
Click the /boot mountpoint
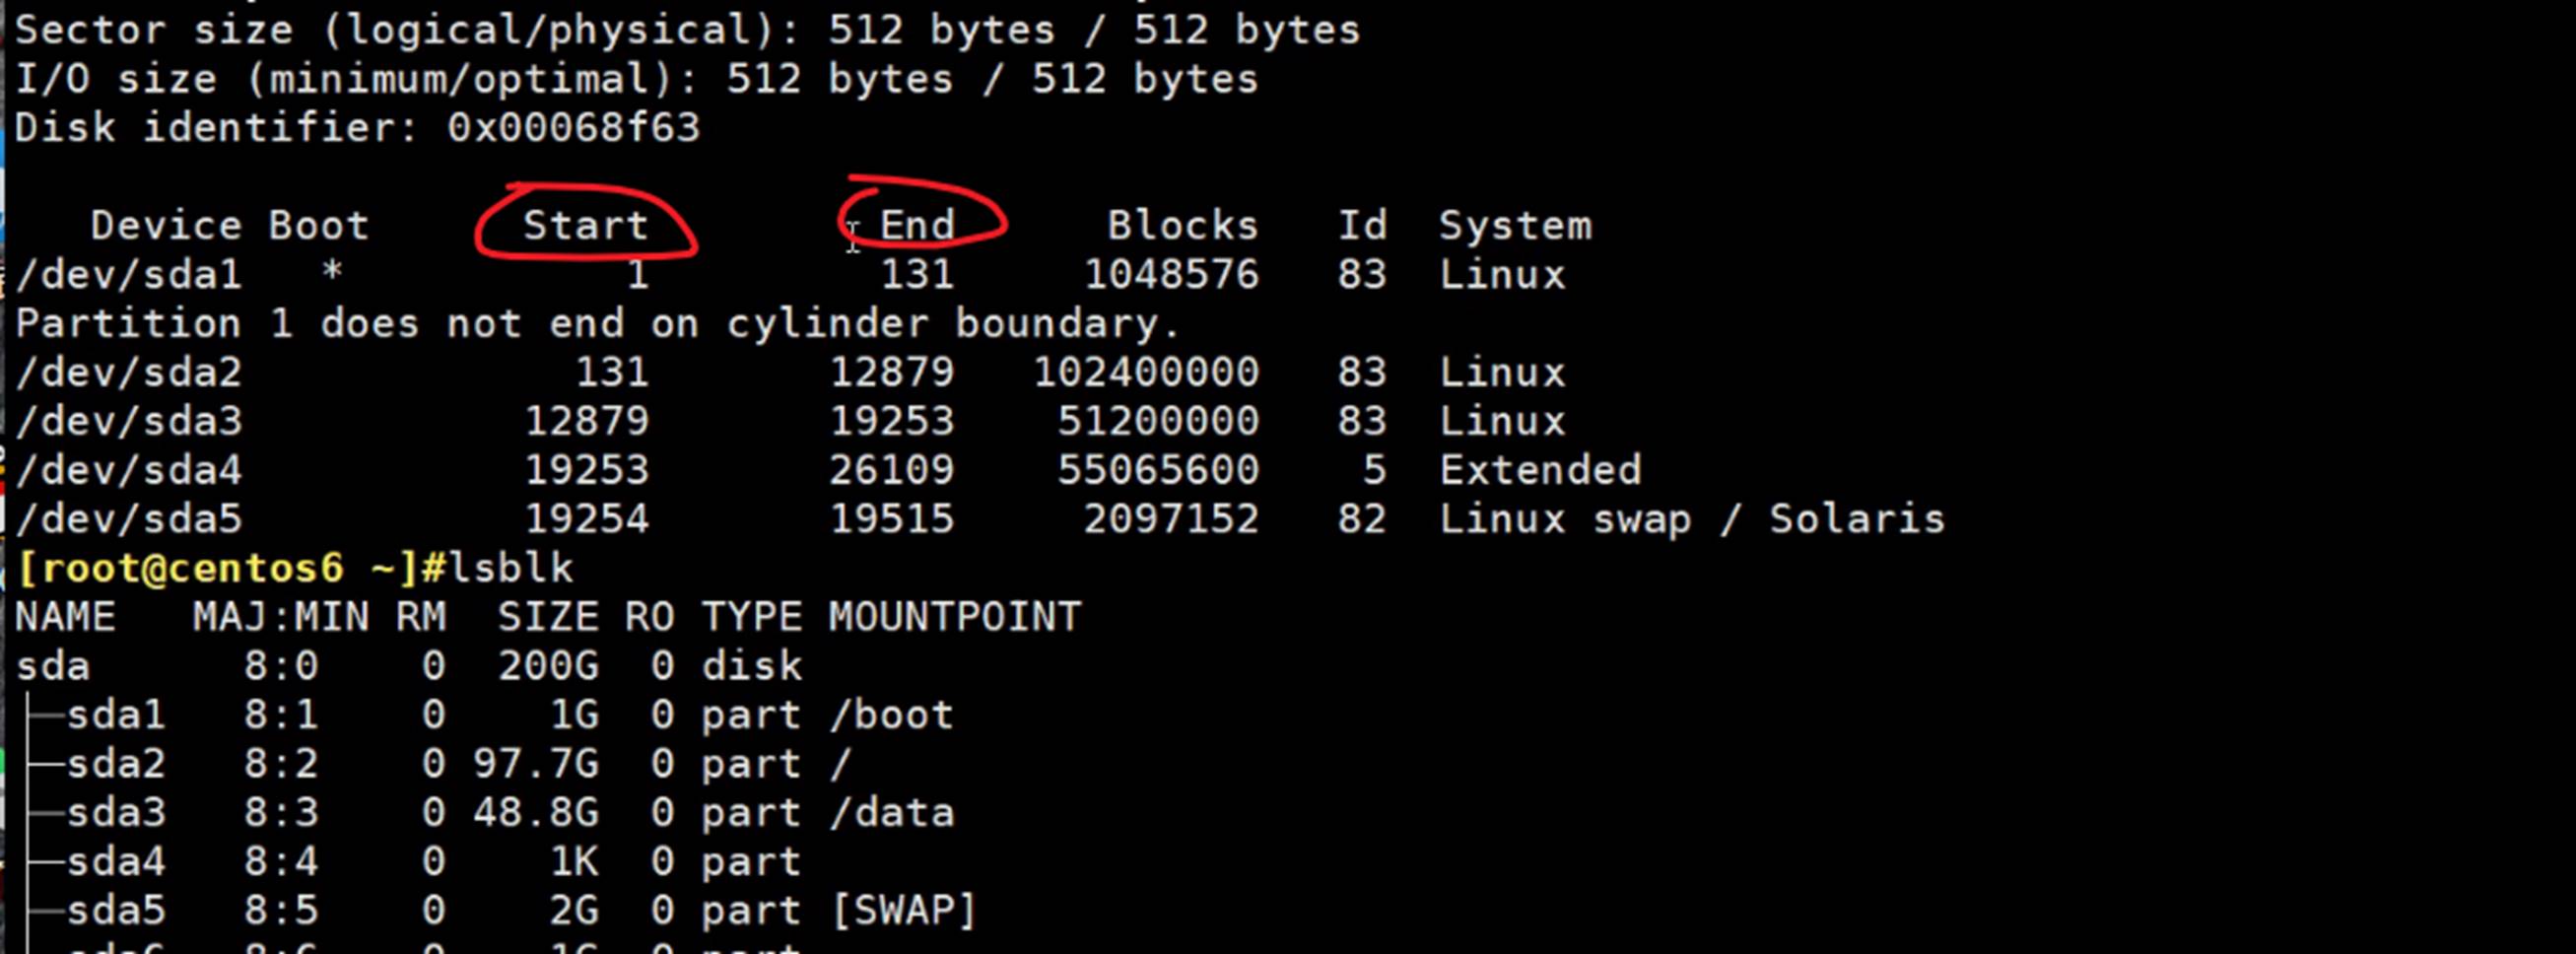coord(890,715)
